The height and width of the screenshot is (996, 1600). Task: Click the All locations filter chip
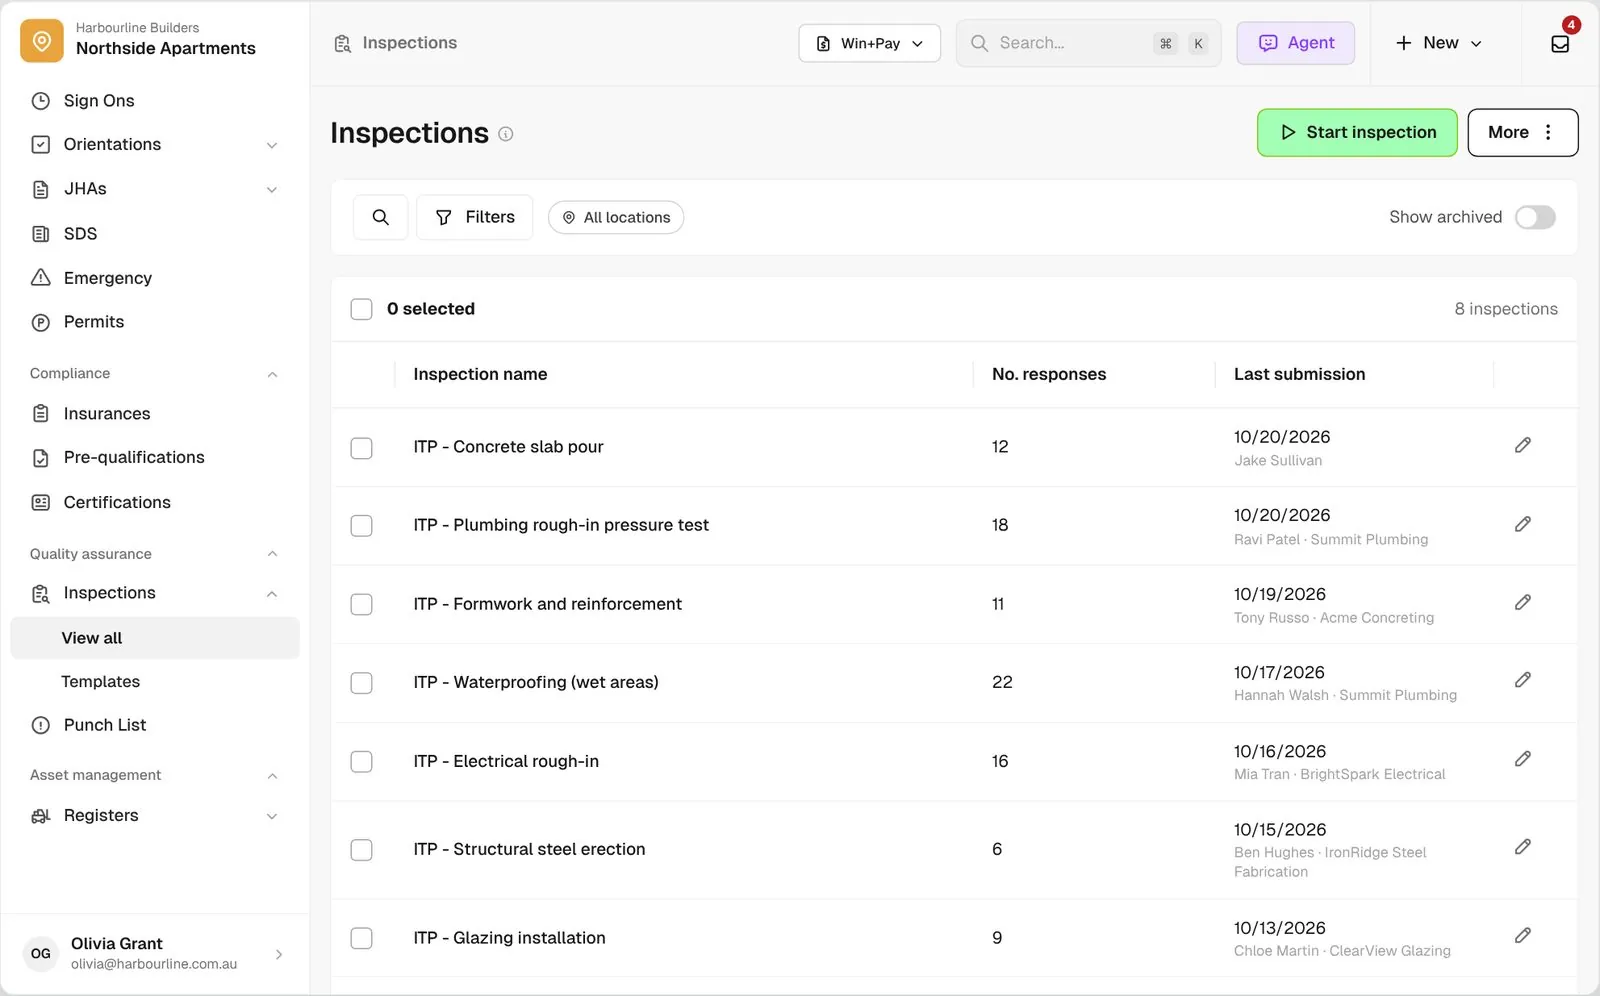point(616,217)
